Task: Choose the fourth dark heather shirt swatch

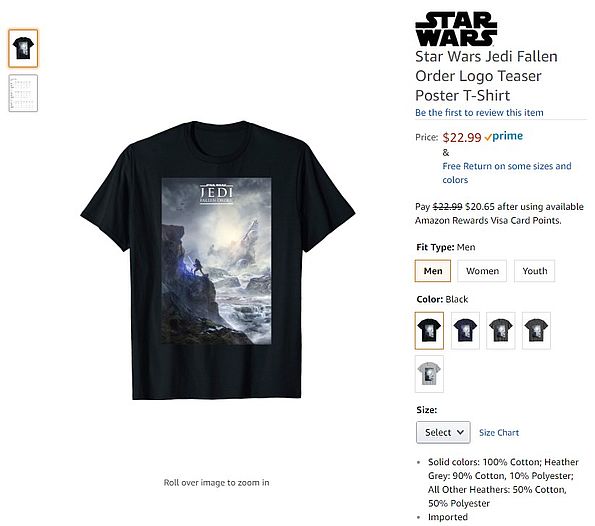Action: 536,331
